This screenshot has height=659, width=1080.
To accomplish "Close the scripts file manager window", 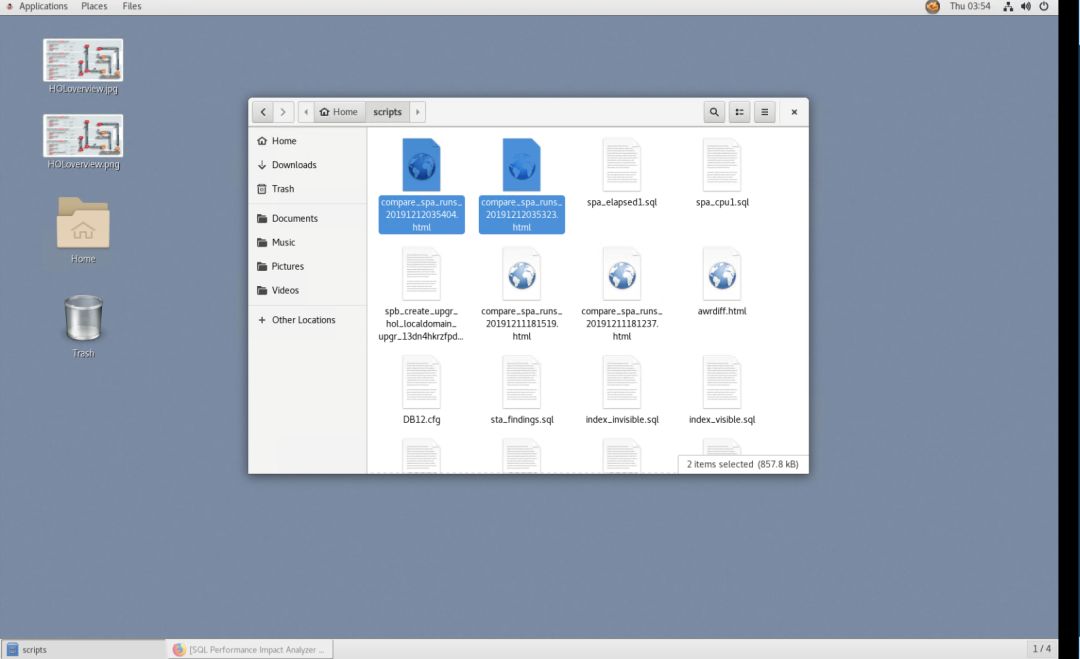I will coord(793,112).
